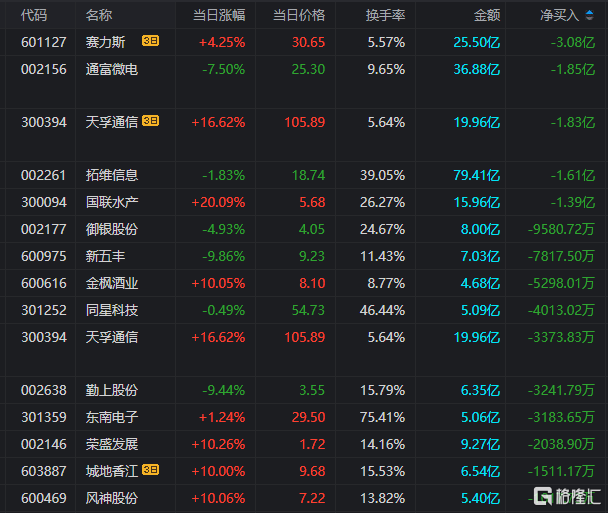This screenshot has width=608, height=513.
Task: Click the price 1.72
Action: coord(312,444)
